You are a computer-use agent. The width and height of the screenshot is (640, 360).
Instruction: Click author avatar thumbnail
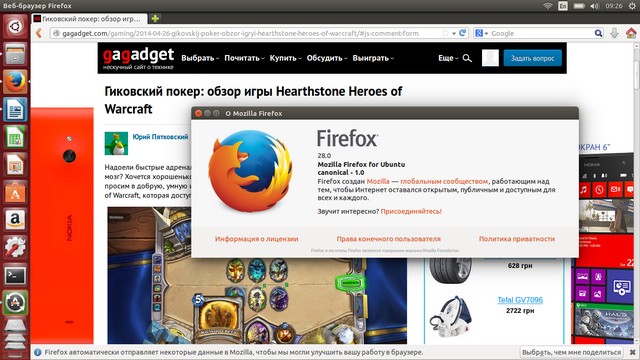(116, 143)
